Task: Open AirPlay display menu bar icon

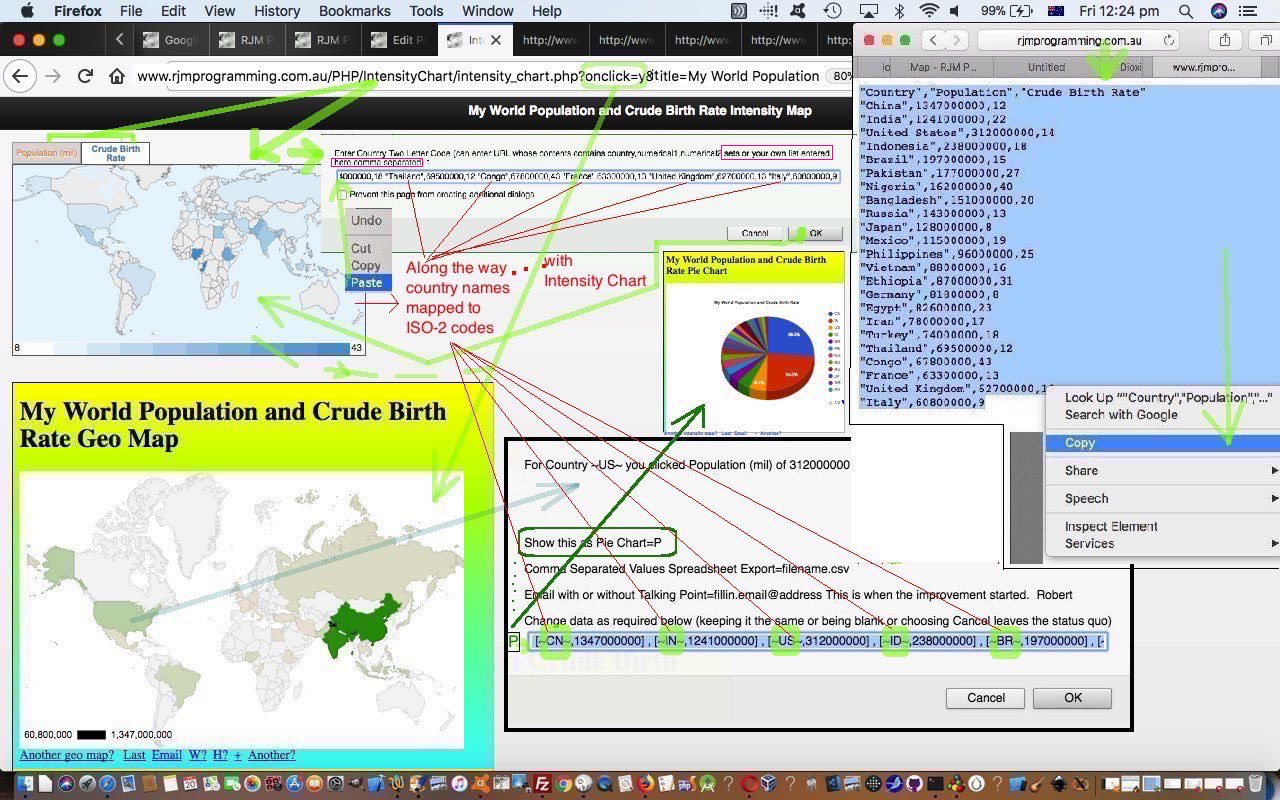Action: (x=868, y=11)
